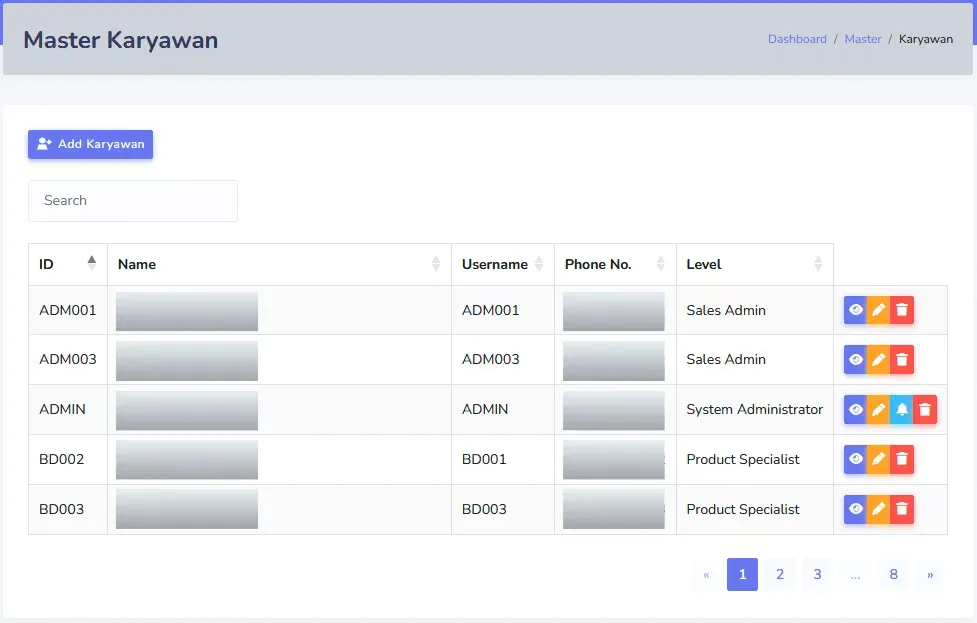Viewport: 977px width, 623px height.
Task: Edit the BD003 employee record
Action: [879, 509]
